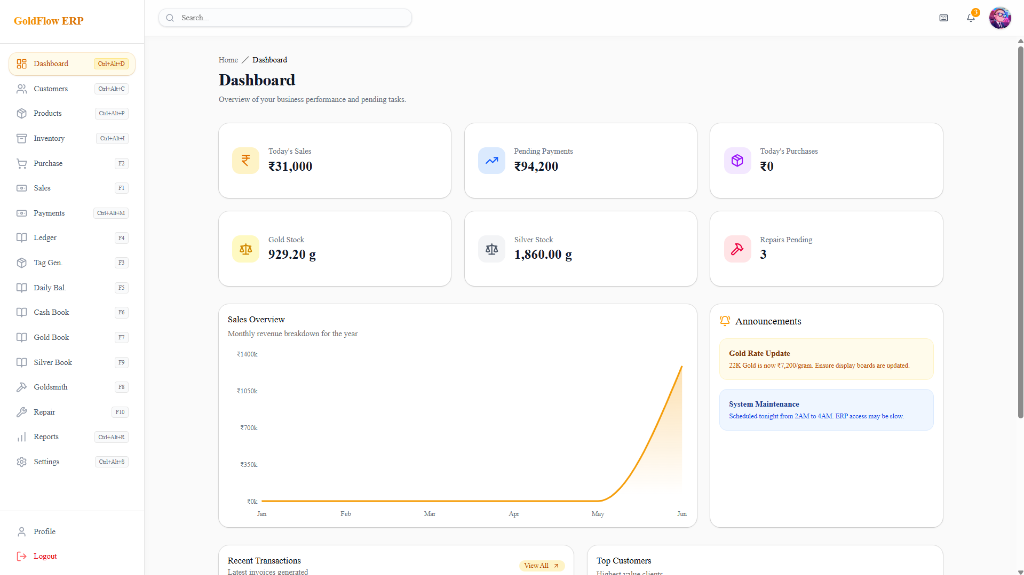The width and height of the screenshot is (1024, 575).
Task: Open Reports from the sidebar
Action: point(72,436)
